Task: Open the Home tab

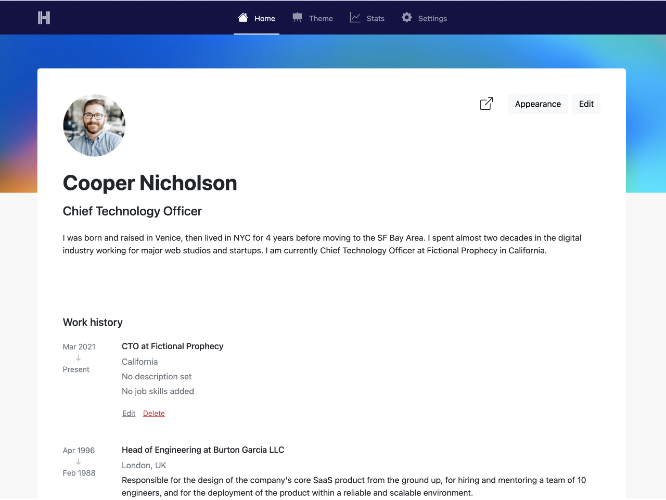Action: coord(257,18)
